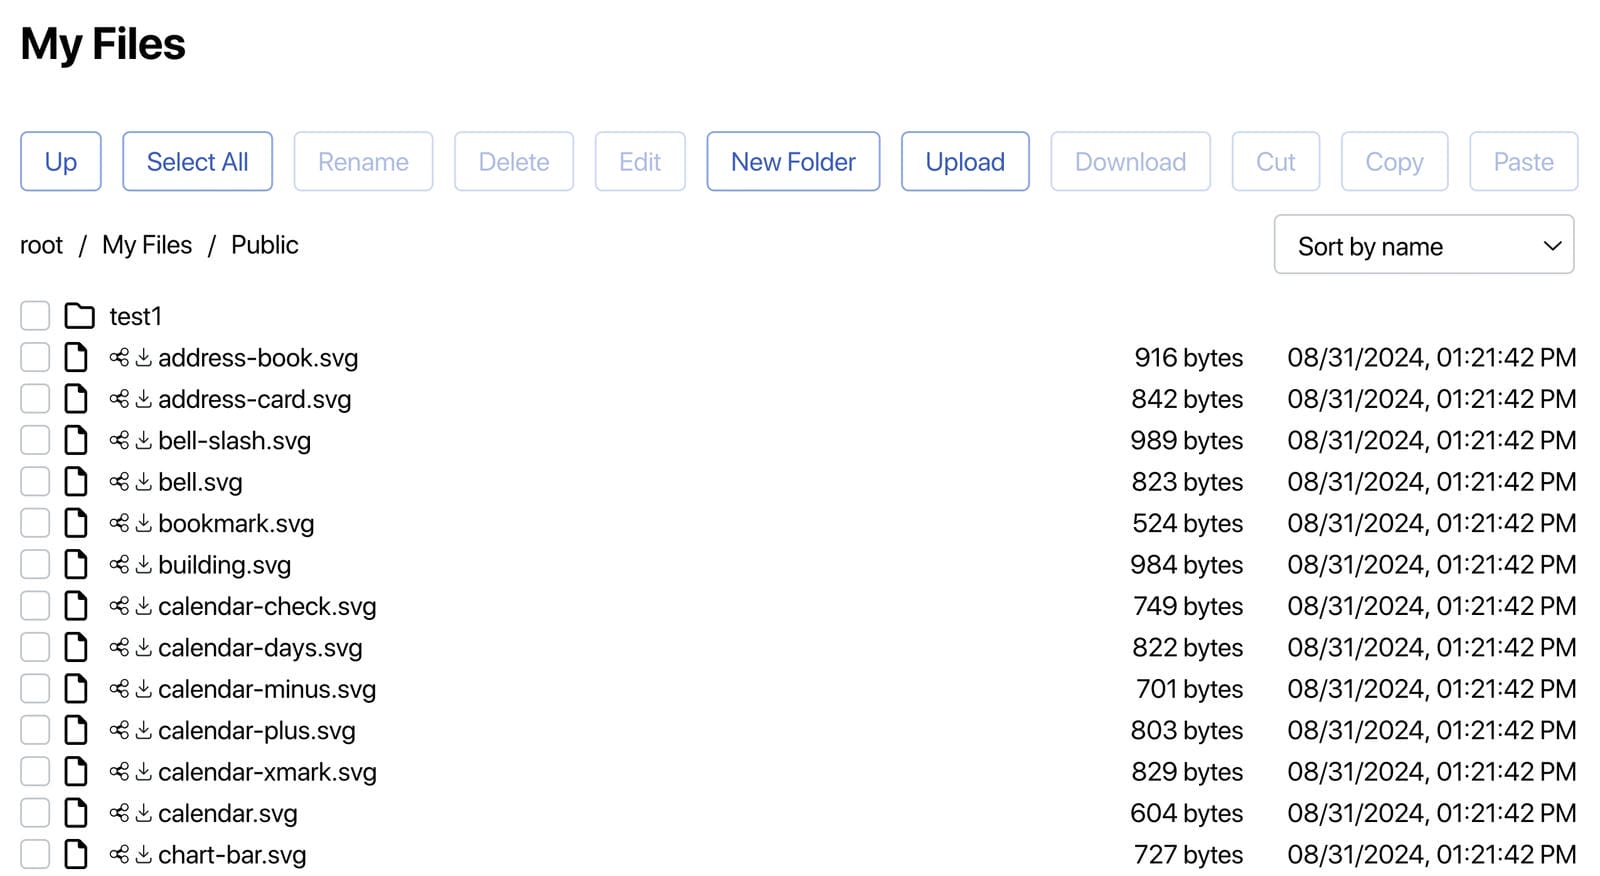Click share icon for address-book.svg
The image size is (1600, 876).
pos(119,358)
